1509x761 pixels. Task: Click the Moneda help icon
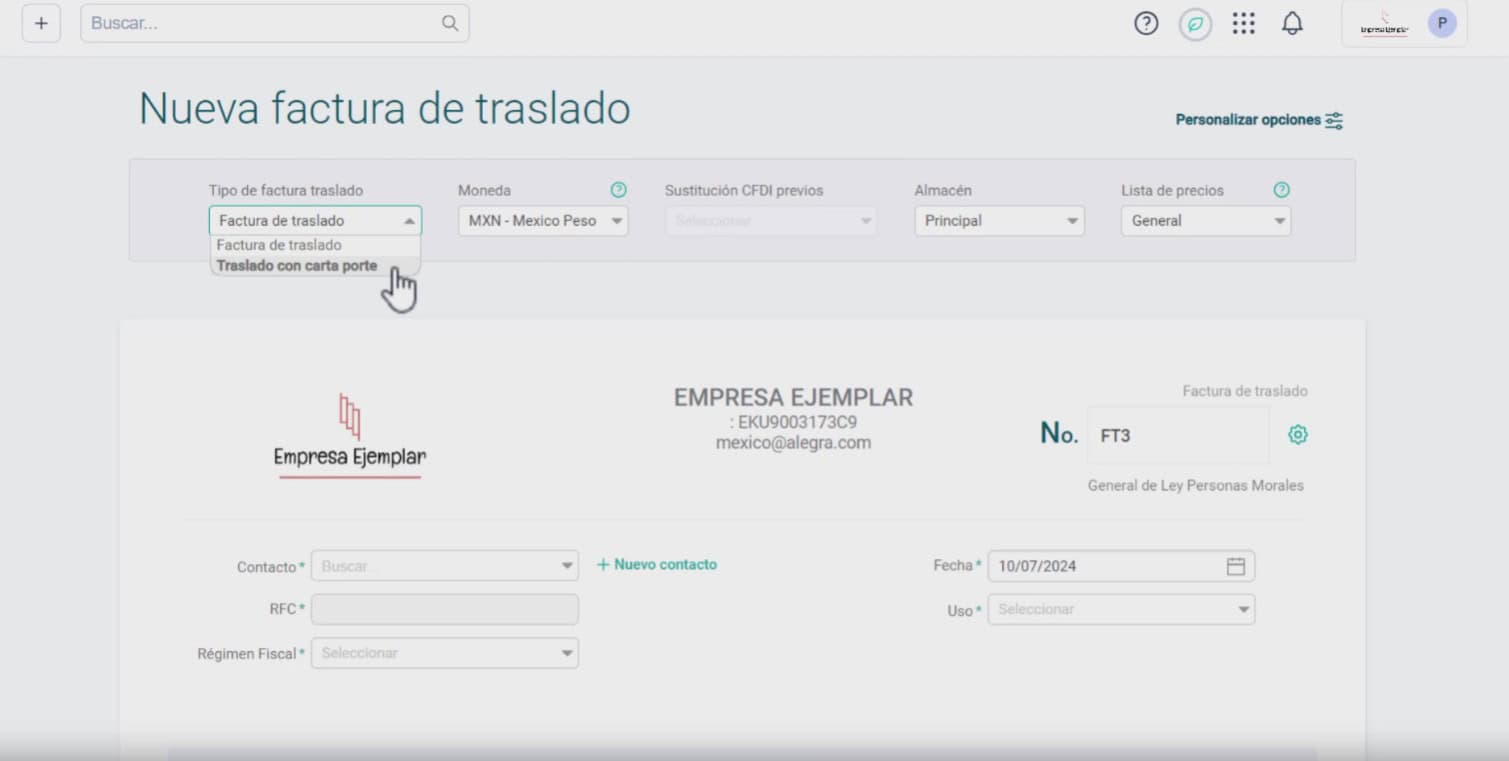point(618,190)
